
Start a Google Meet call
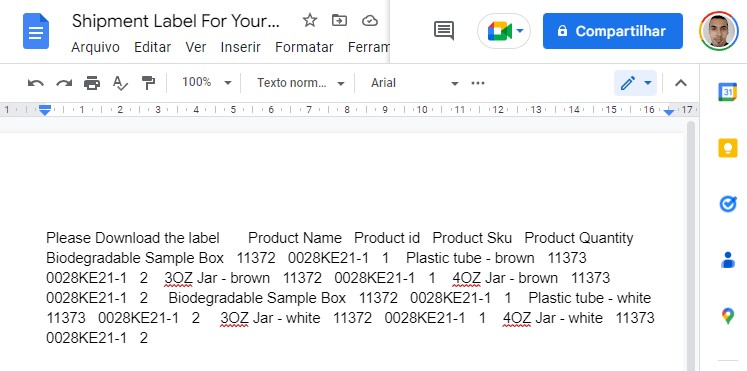(504, 31)
